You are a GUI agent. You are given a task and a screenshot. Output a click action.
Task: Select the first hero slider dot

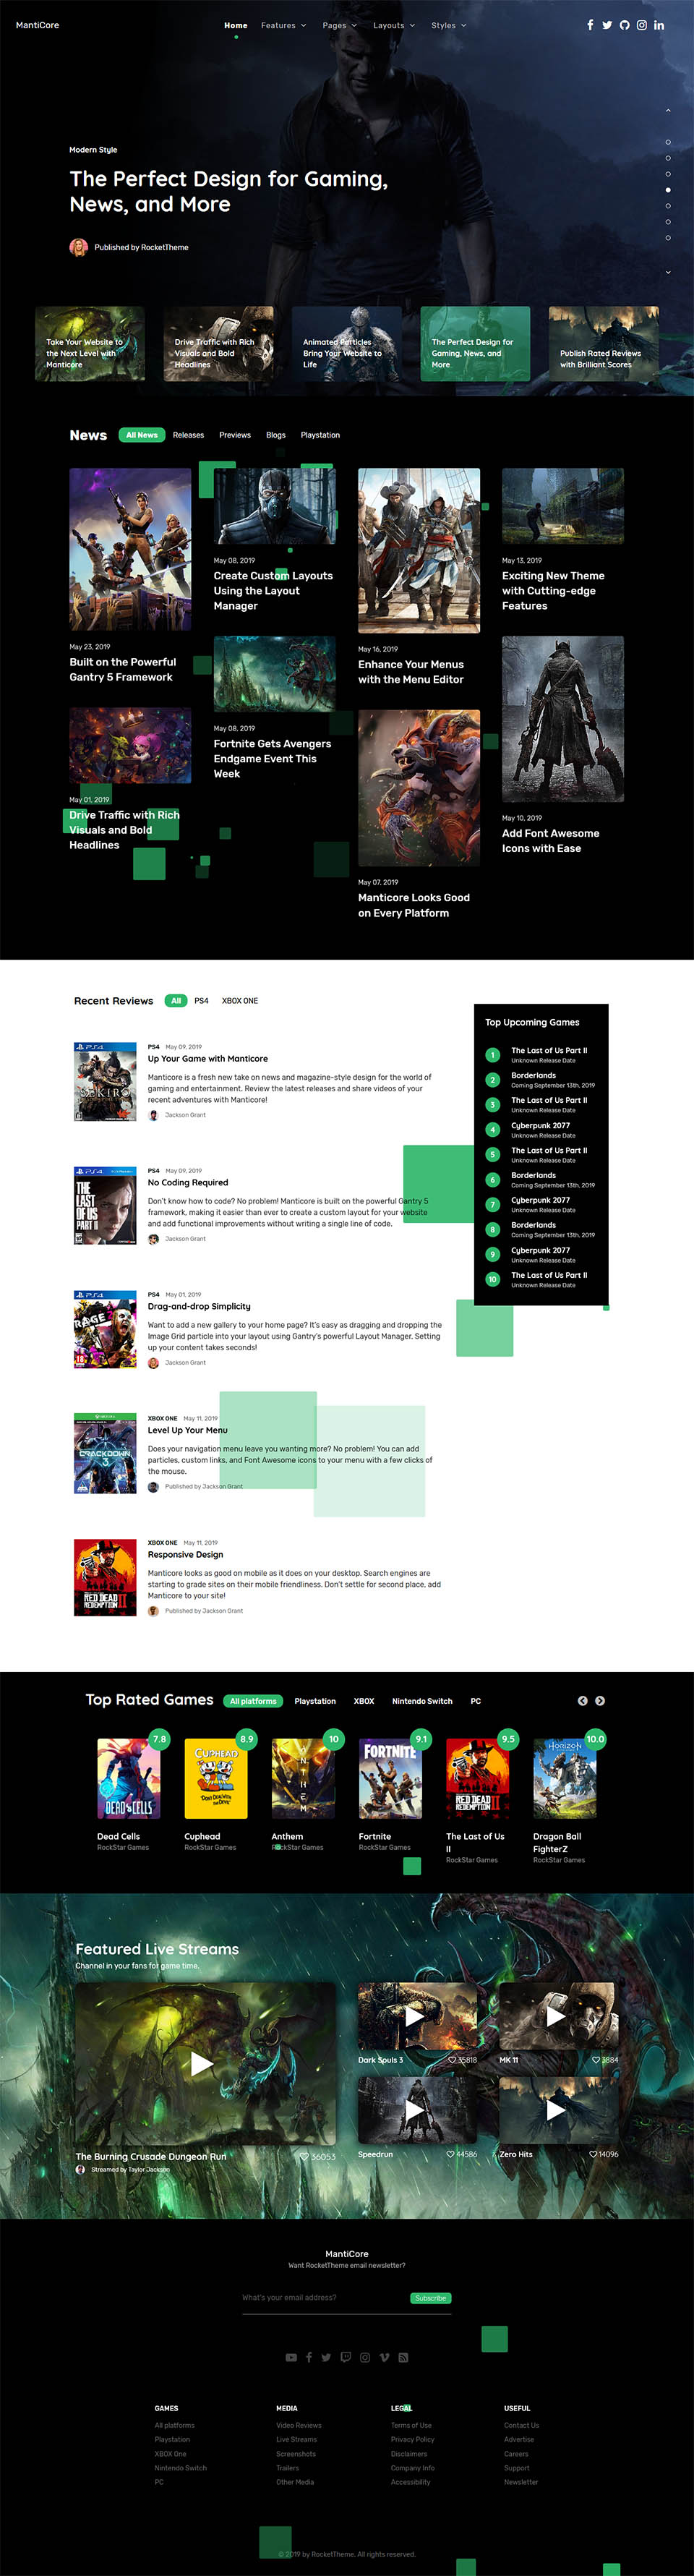pyautogui.click(x=668, y=142)
